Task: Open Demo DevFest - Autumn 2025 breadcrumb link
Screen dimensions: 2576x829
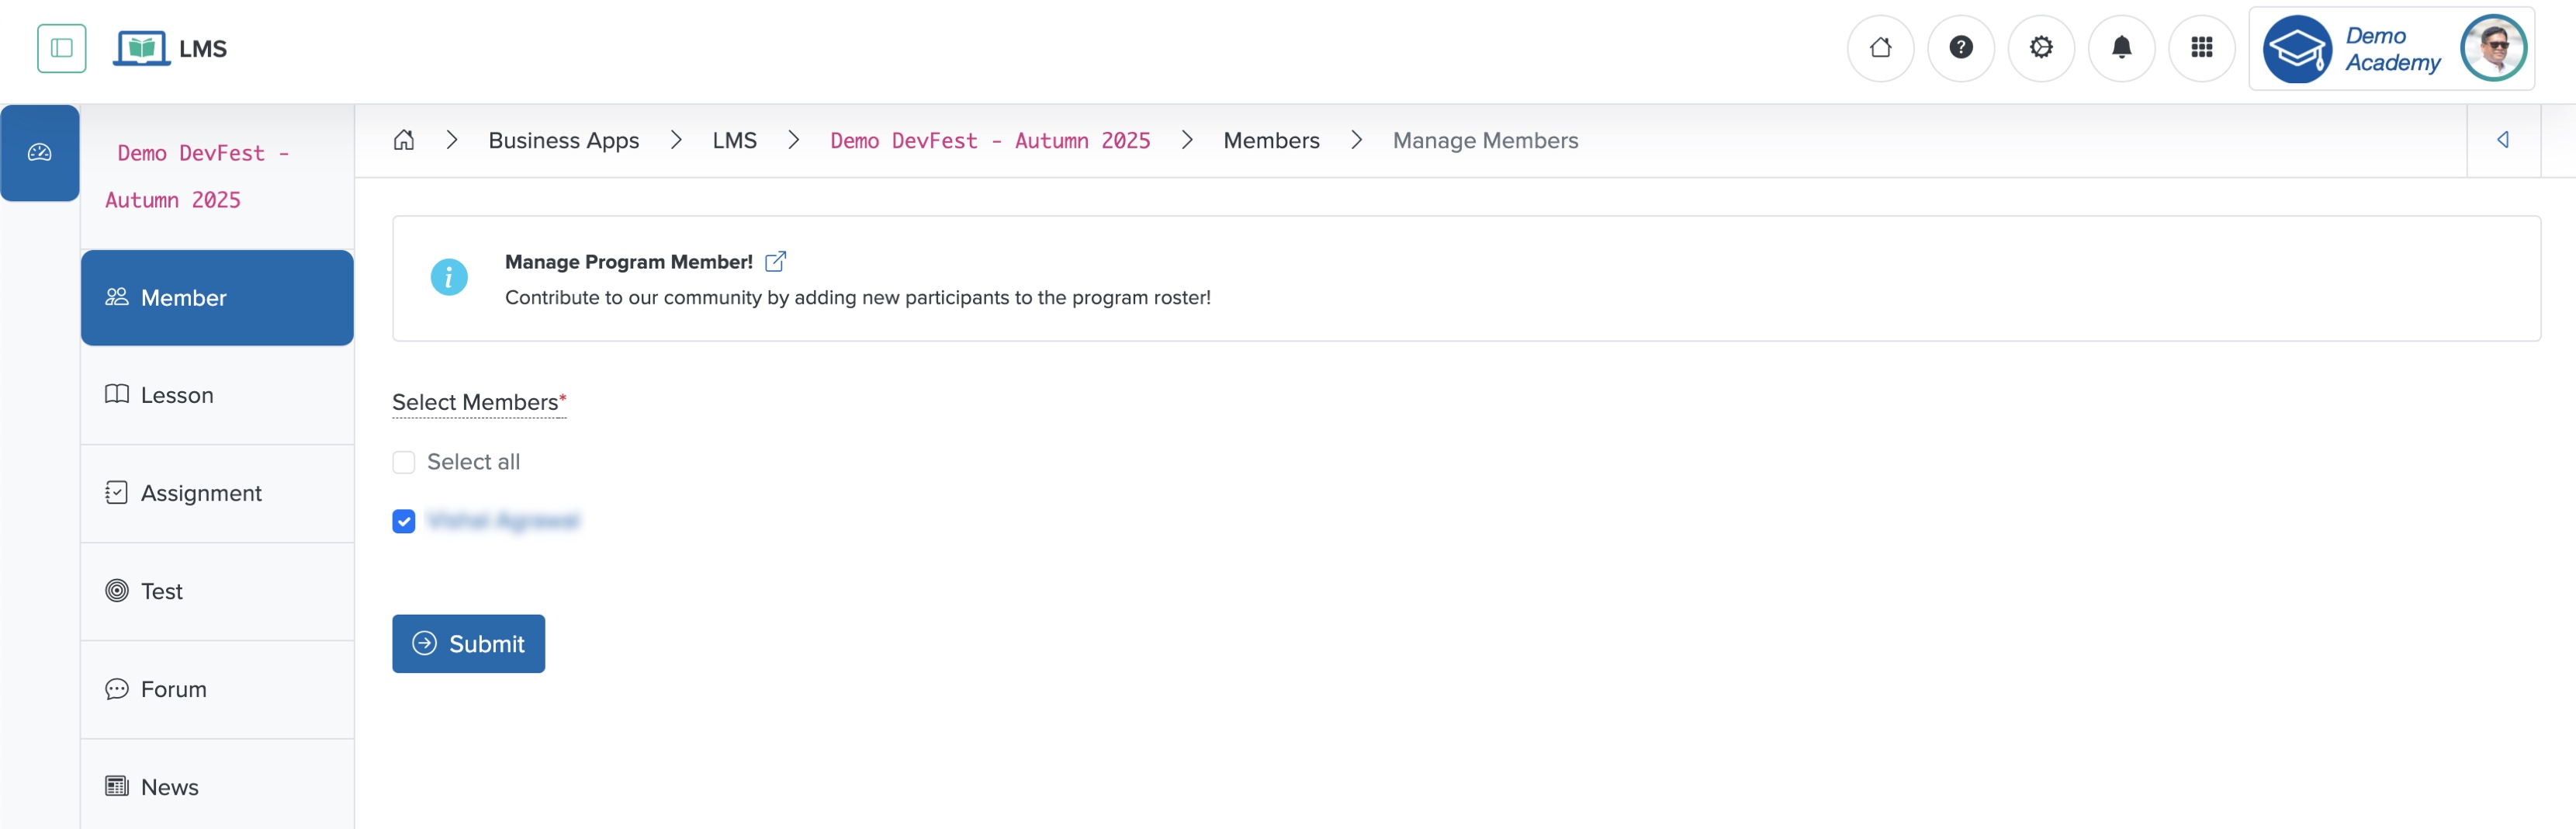Action: pyautogui.click(x=989, y=140)
